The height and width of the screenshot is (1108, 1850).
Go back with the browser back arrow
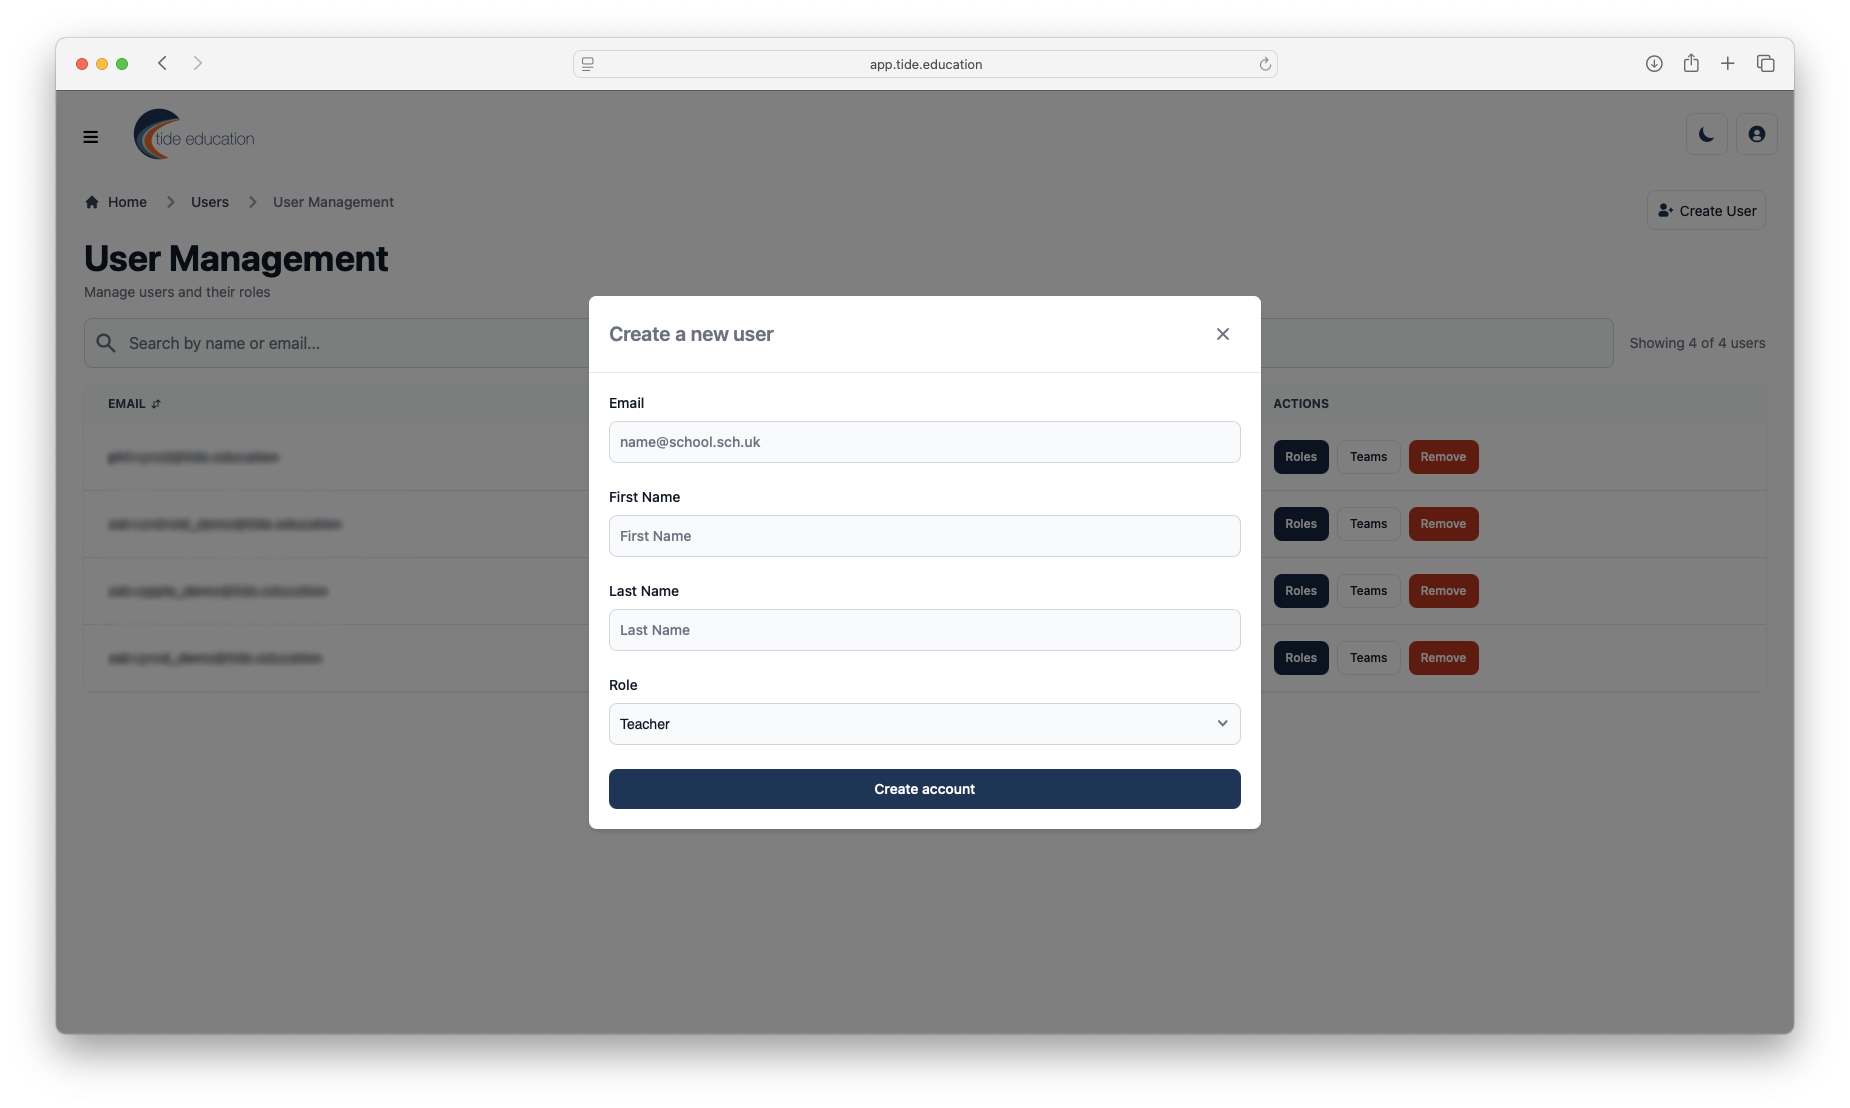pos(162,63)
